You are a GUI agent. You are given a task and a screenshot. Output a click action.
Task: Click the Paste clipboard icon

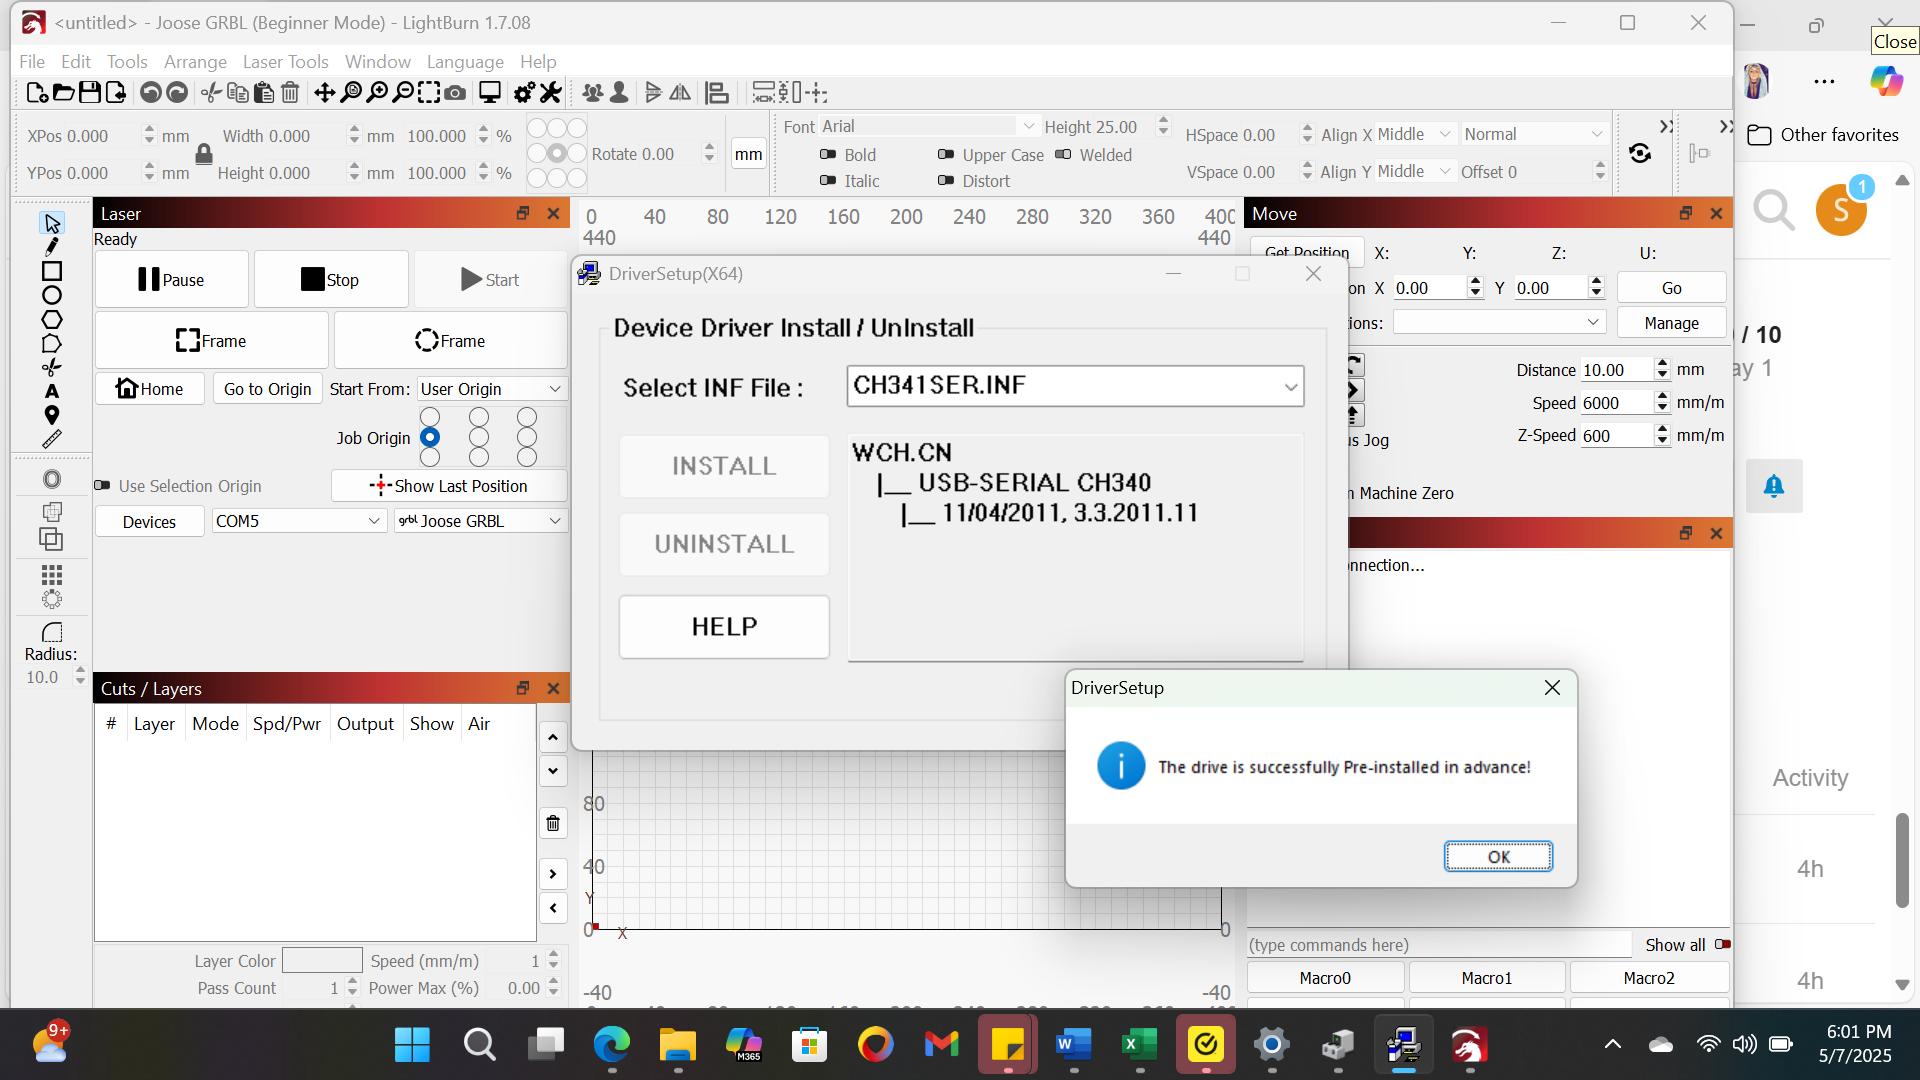coord(264,93)
